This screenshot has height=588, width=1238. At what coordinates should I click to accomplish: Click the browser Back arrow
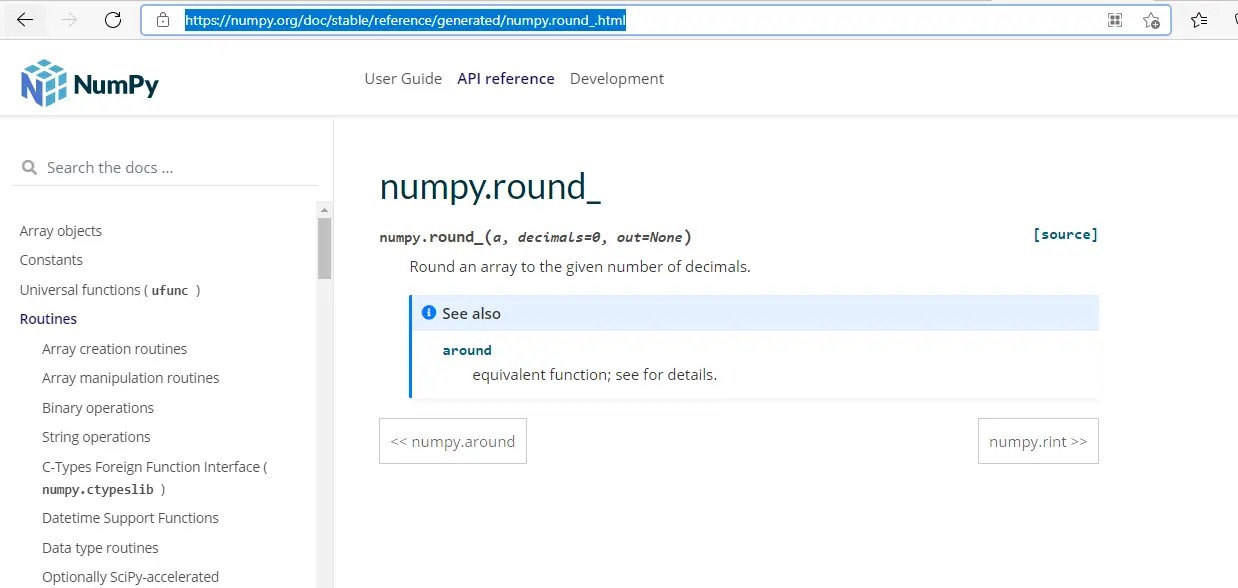pos(25,20)
